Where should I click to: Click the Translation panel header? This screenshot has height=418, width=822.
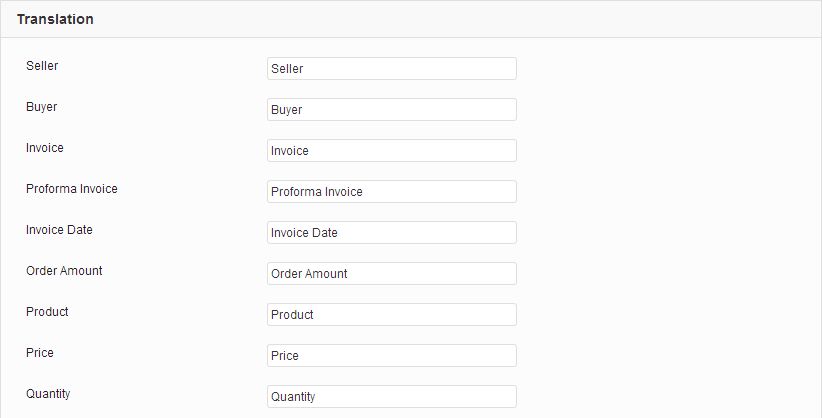click(411, 19)
